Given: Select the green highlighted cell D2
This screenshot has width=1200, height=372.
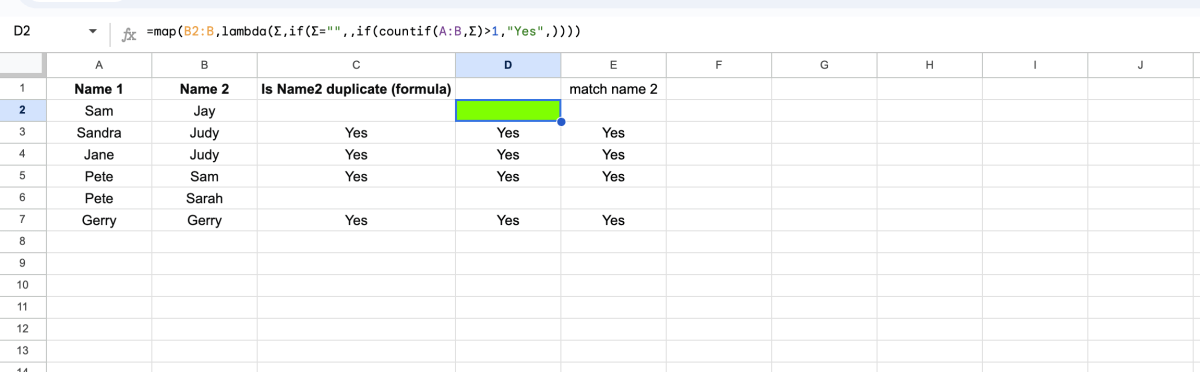Looking at the screenshot, I should [x=508, y=111].
